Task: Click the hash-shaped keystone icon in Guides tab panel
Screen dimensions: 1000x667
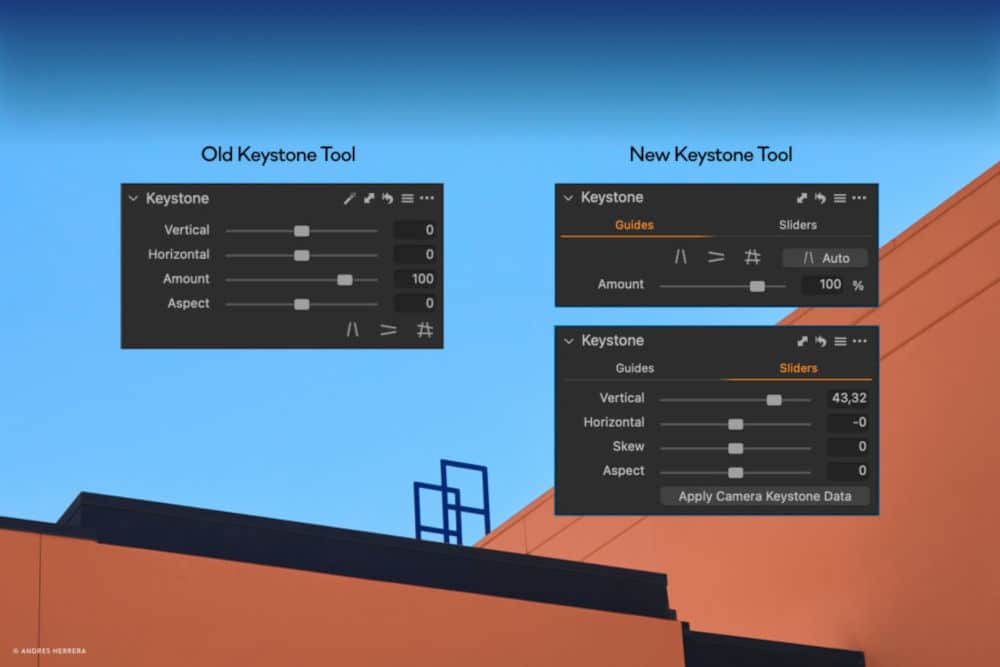Action: click(x=753, y=257)
